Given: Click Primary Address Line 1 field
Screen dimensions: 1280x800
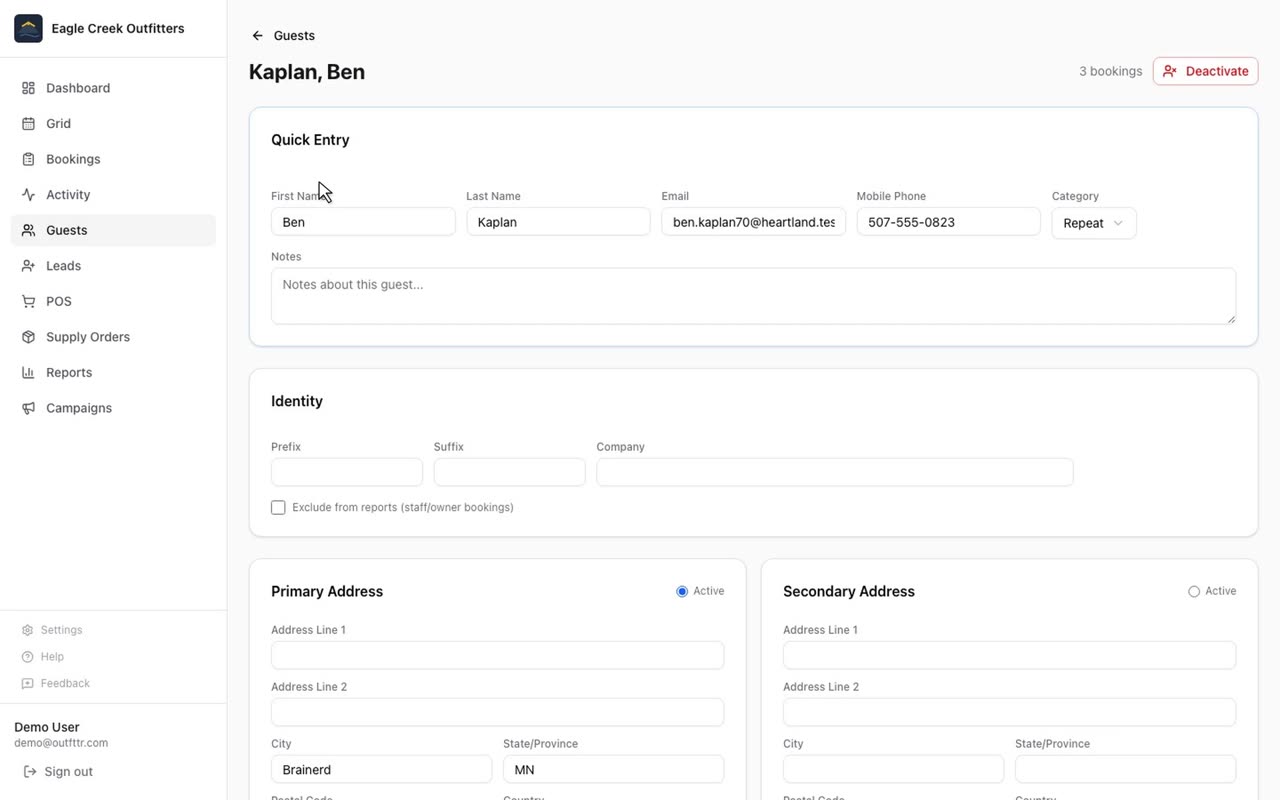Looking at the screenshot, I should pyautogui.click(x=497, y=655).
